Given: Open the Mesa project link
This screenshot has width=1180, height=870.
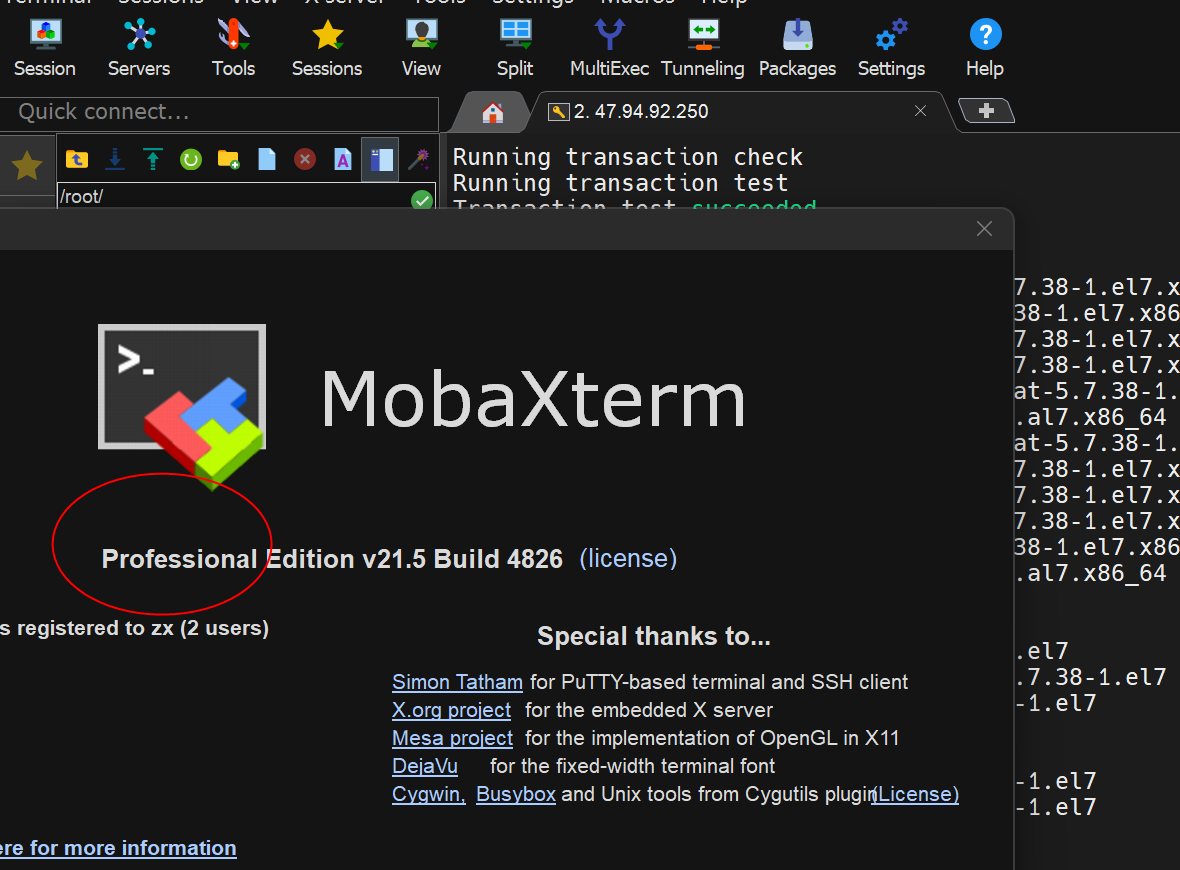Looking at the screenshot, I should [x=452, y=738].
